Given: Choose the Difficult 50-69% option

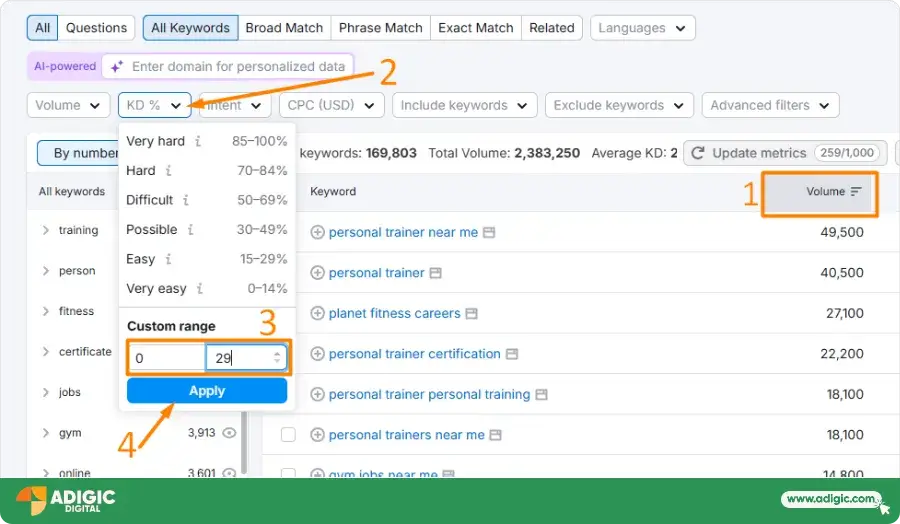Looking at the screenshot, I should [x=207, y=200].
